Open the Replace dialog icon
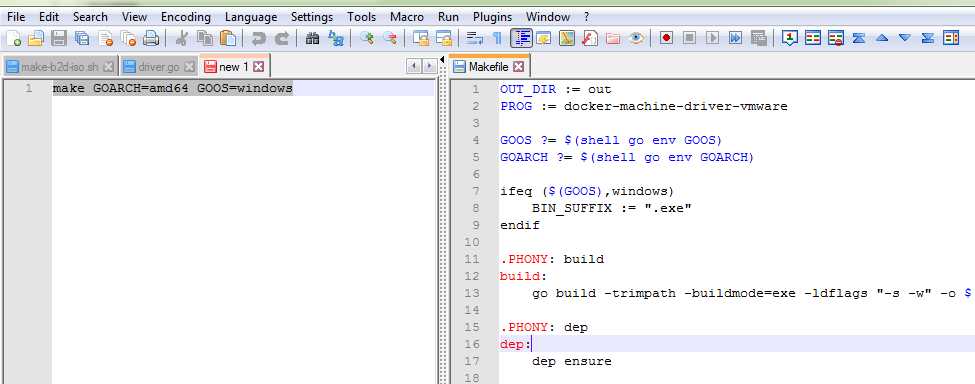The width and height of the screenshot is (975, 384). pyautogui.click(x=336, y=39)
